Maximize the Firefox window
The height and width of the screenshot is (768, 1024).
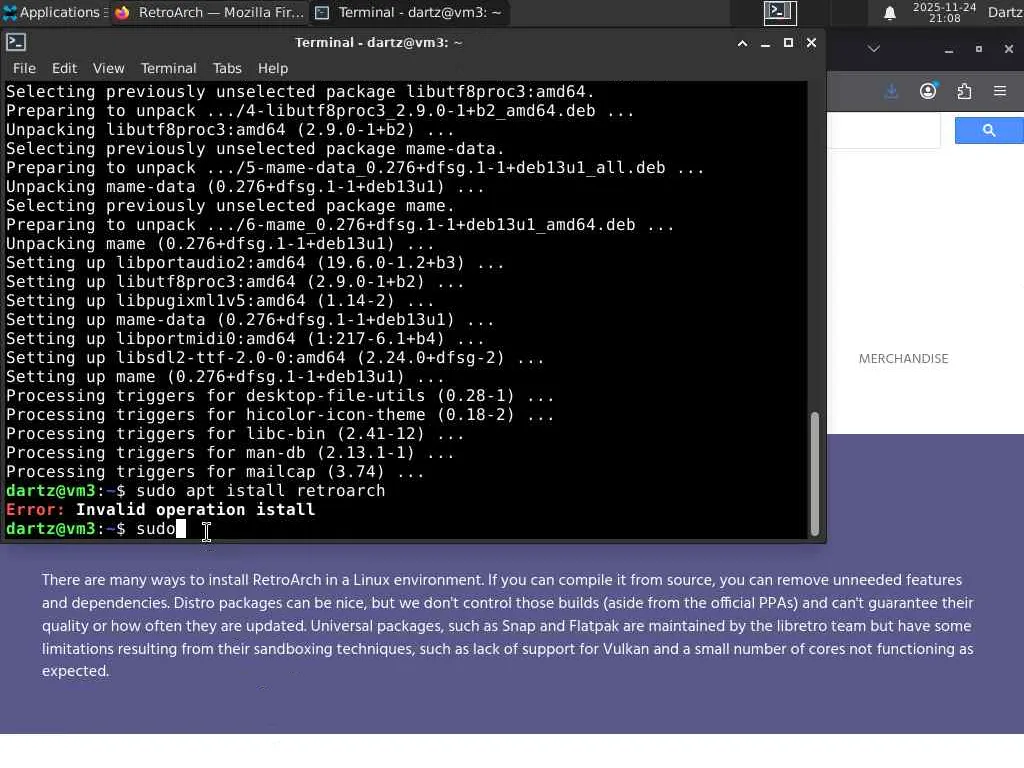click(978, 50)
